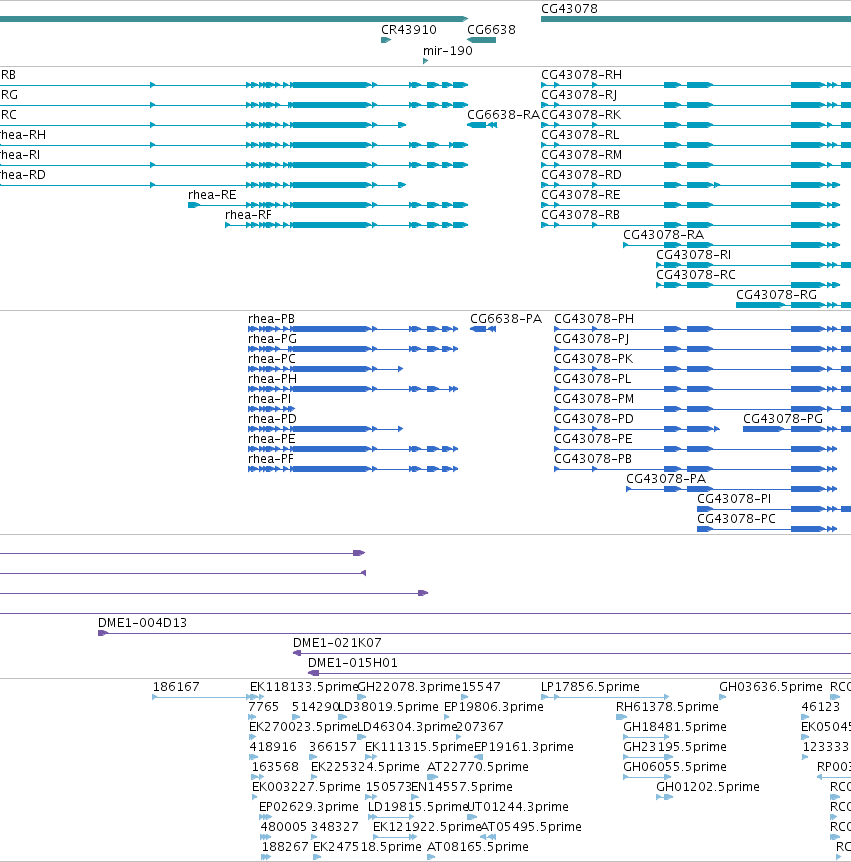Select the CG43078-PD protein label

click(x=594, y=419)
